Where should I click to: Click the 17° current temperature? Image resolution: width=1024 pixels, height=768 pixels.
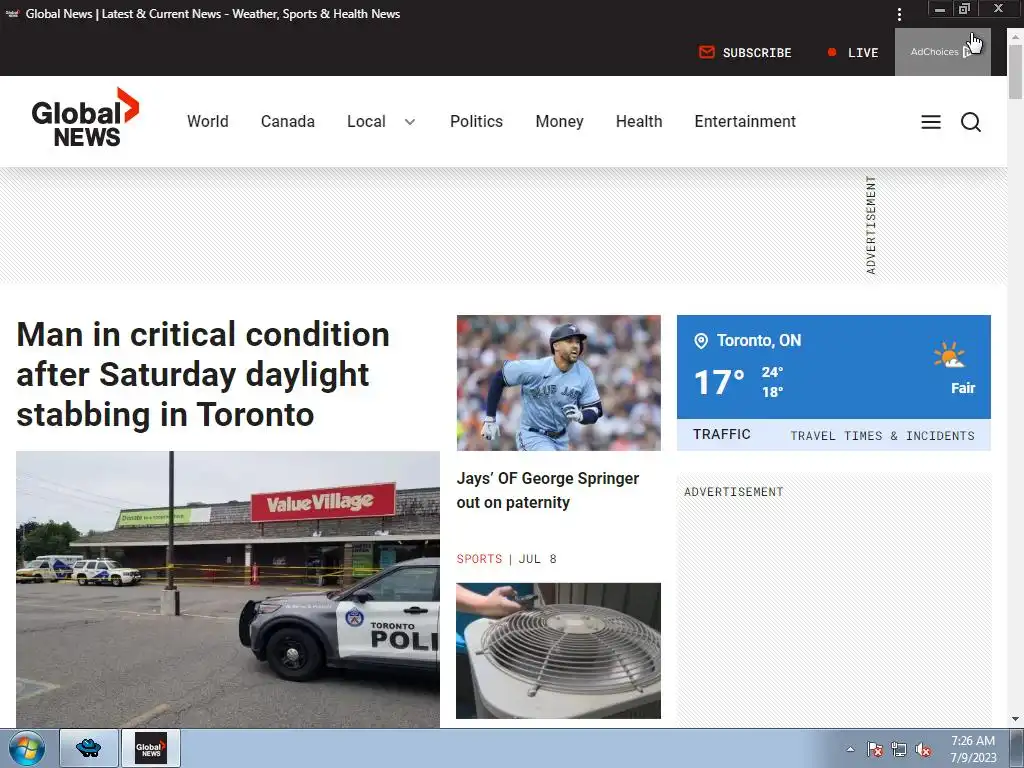click(719, 383)
